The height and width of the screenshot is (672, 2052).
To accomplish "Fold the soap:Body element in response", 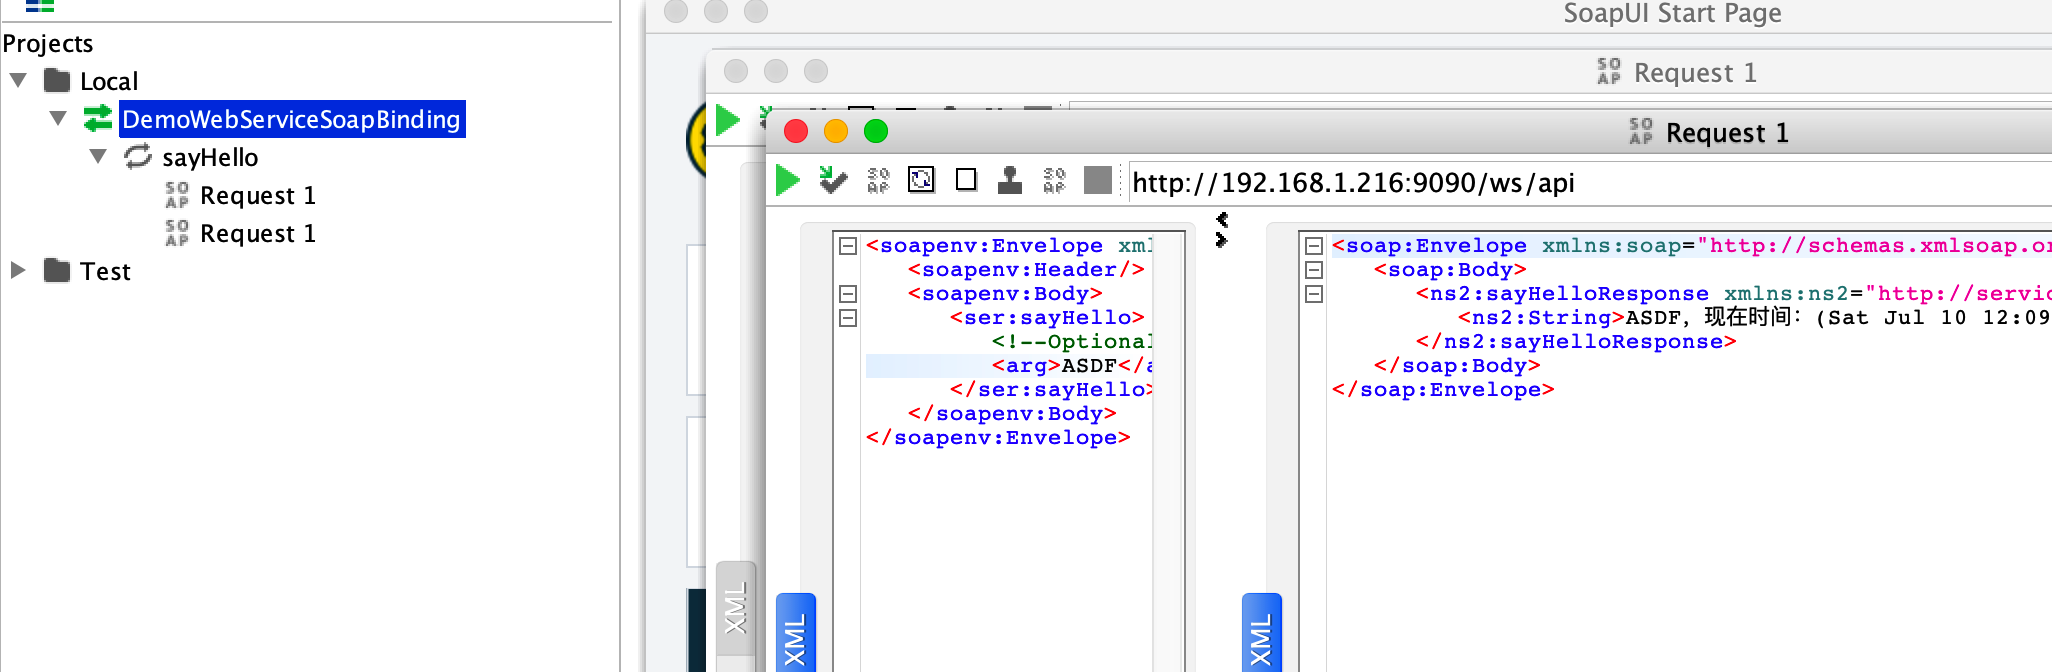I will click(1314, 270).
